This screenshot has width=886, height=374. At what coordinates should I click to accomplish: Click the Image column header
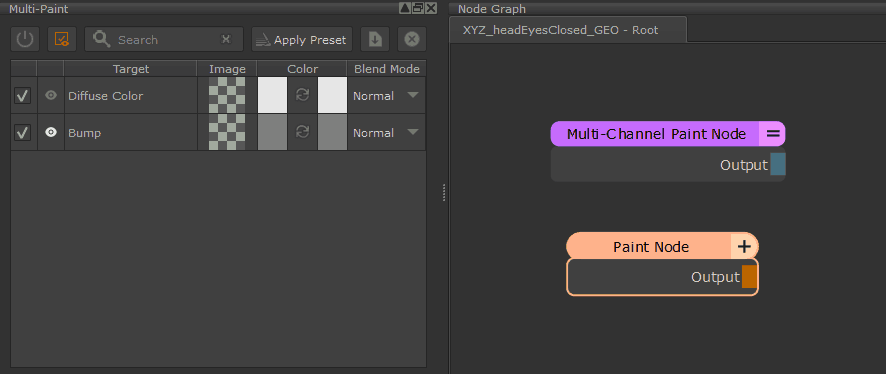point(227,69)
